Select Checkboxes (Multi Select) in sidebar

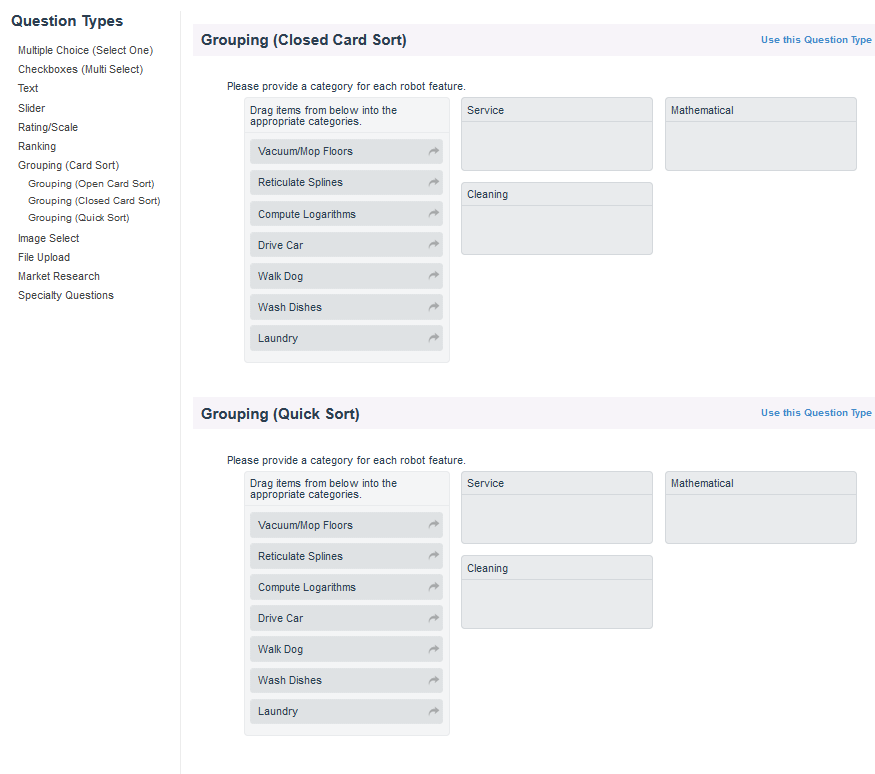(80, 69)
